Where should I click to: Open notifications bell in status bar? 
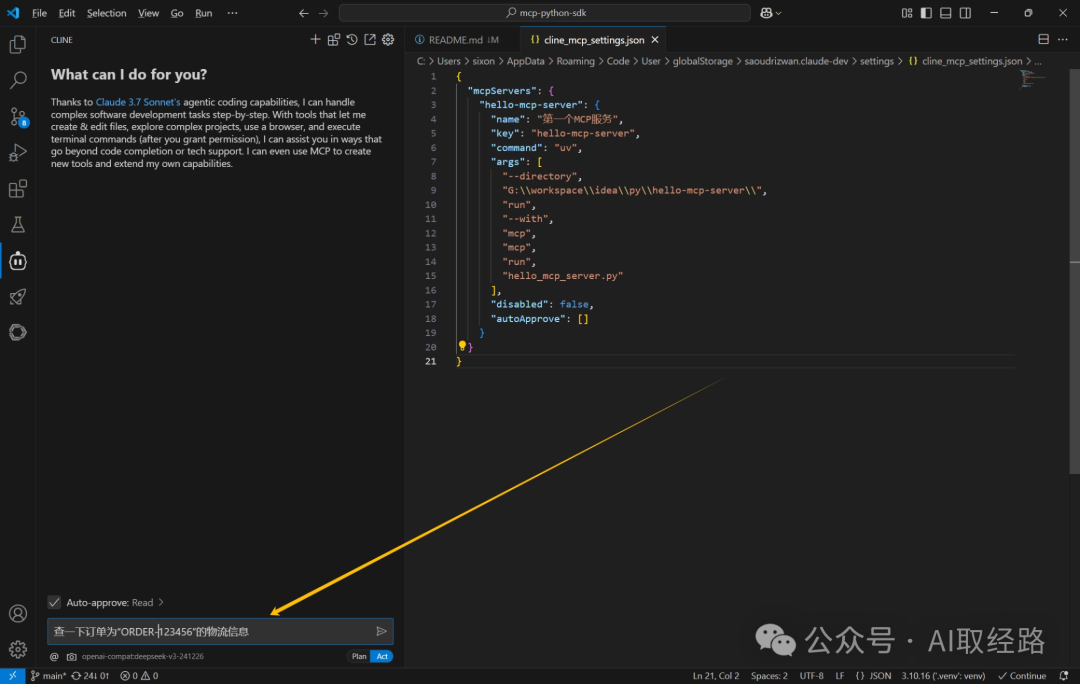(1064, 676)
